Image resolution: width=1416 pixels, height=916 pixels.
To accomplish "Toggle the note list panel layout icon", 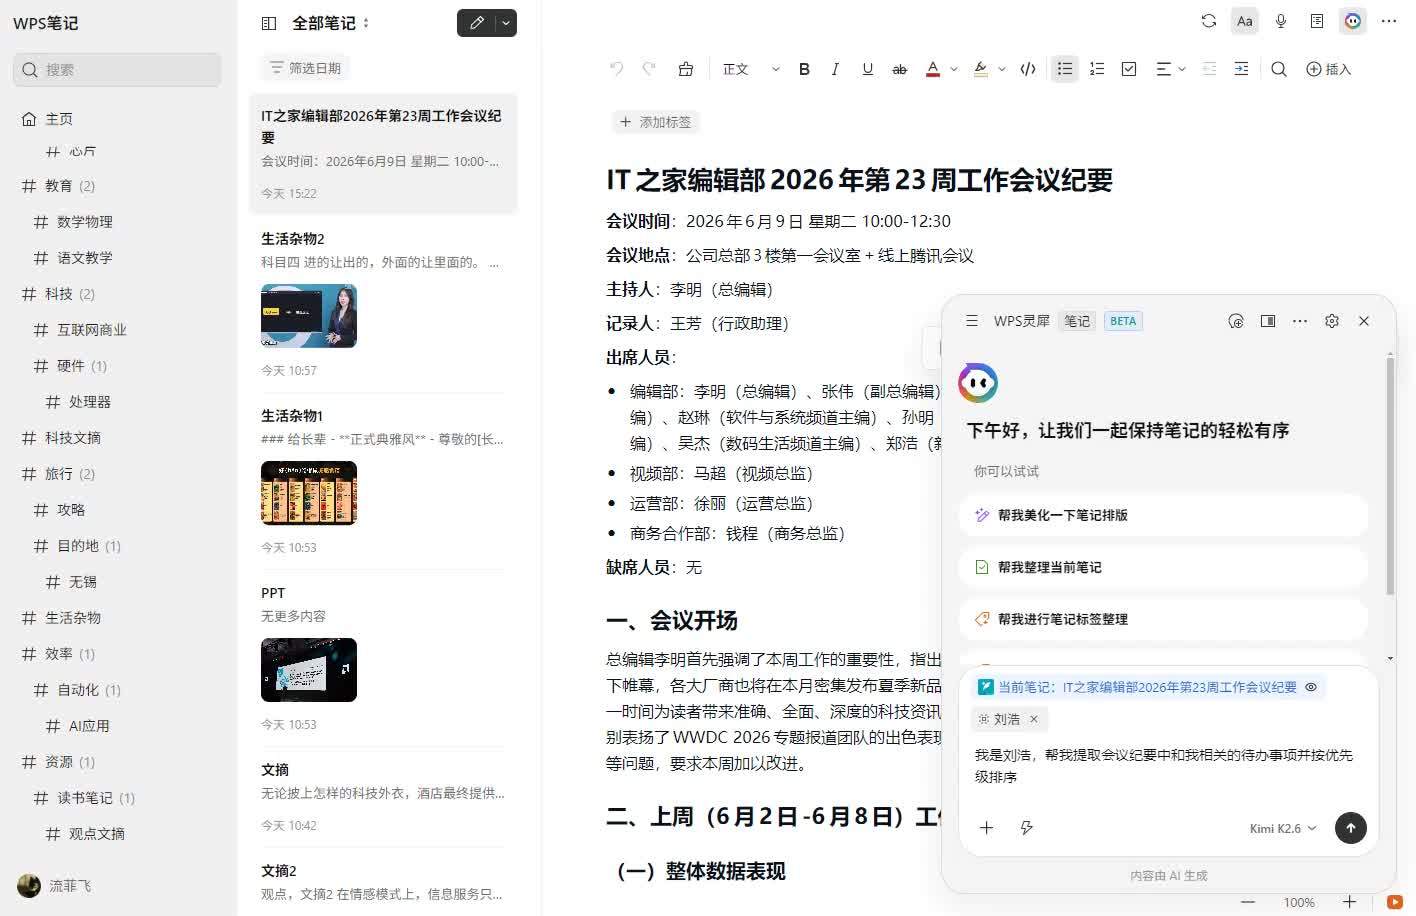I will tap(268, 23).
